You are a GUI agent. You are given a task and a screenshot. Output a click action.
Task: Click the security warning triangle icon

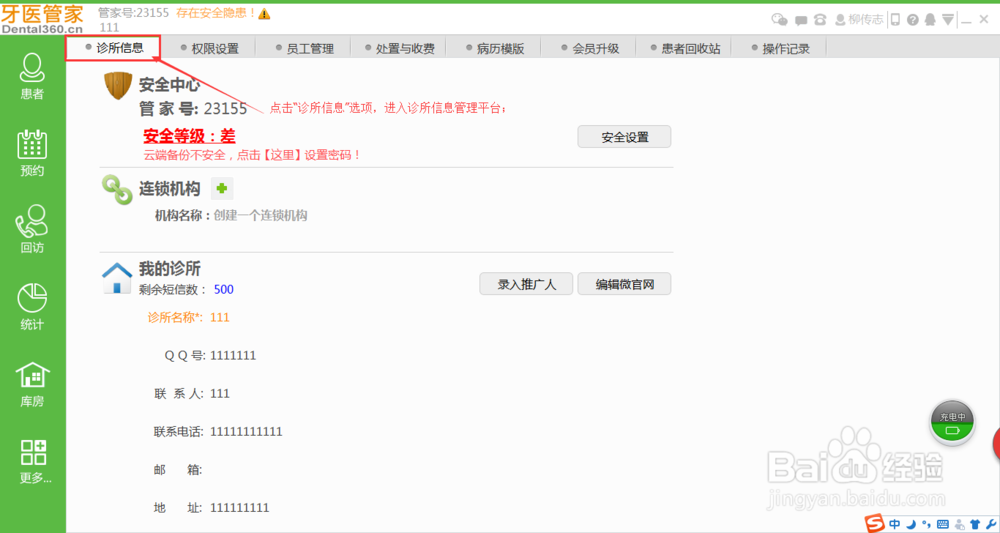click(264, 13)
